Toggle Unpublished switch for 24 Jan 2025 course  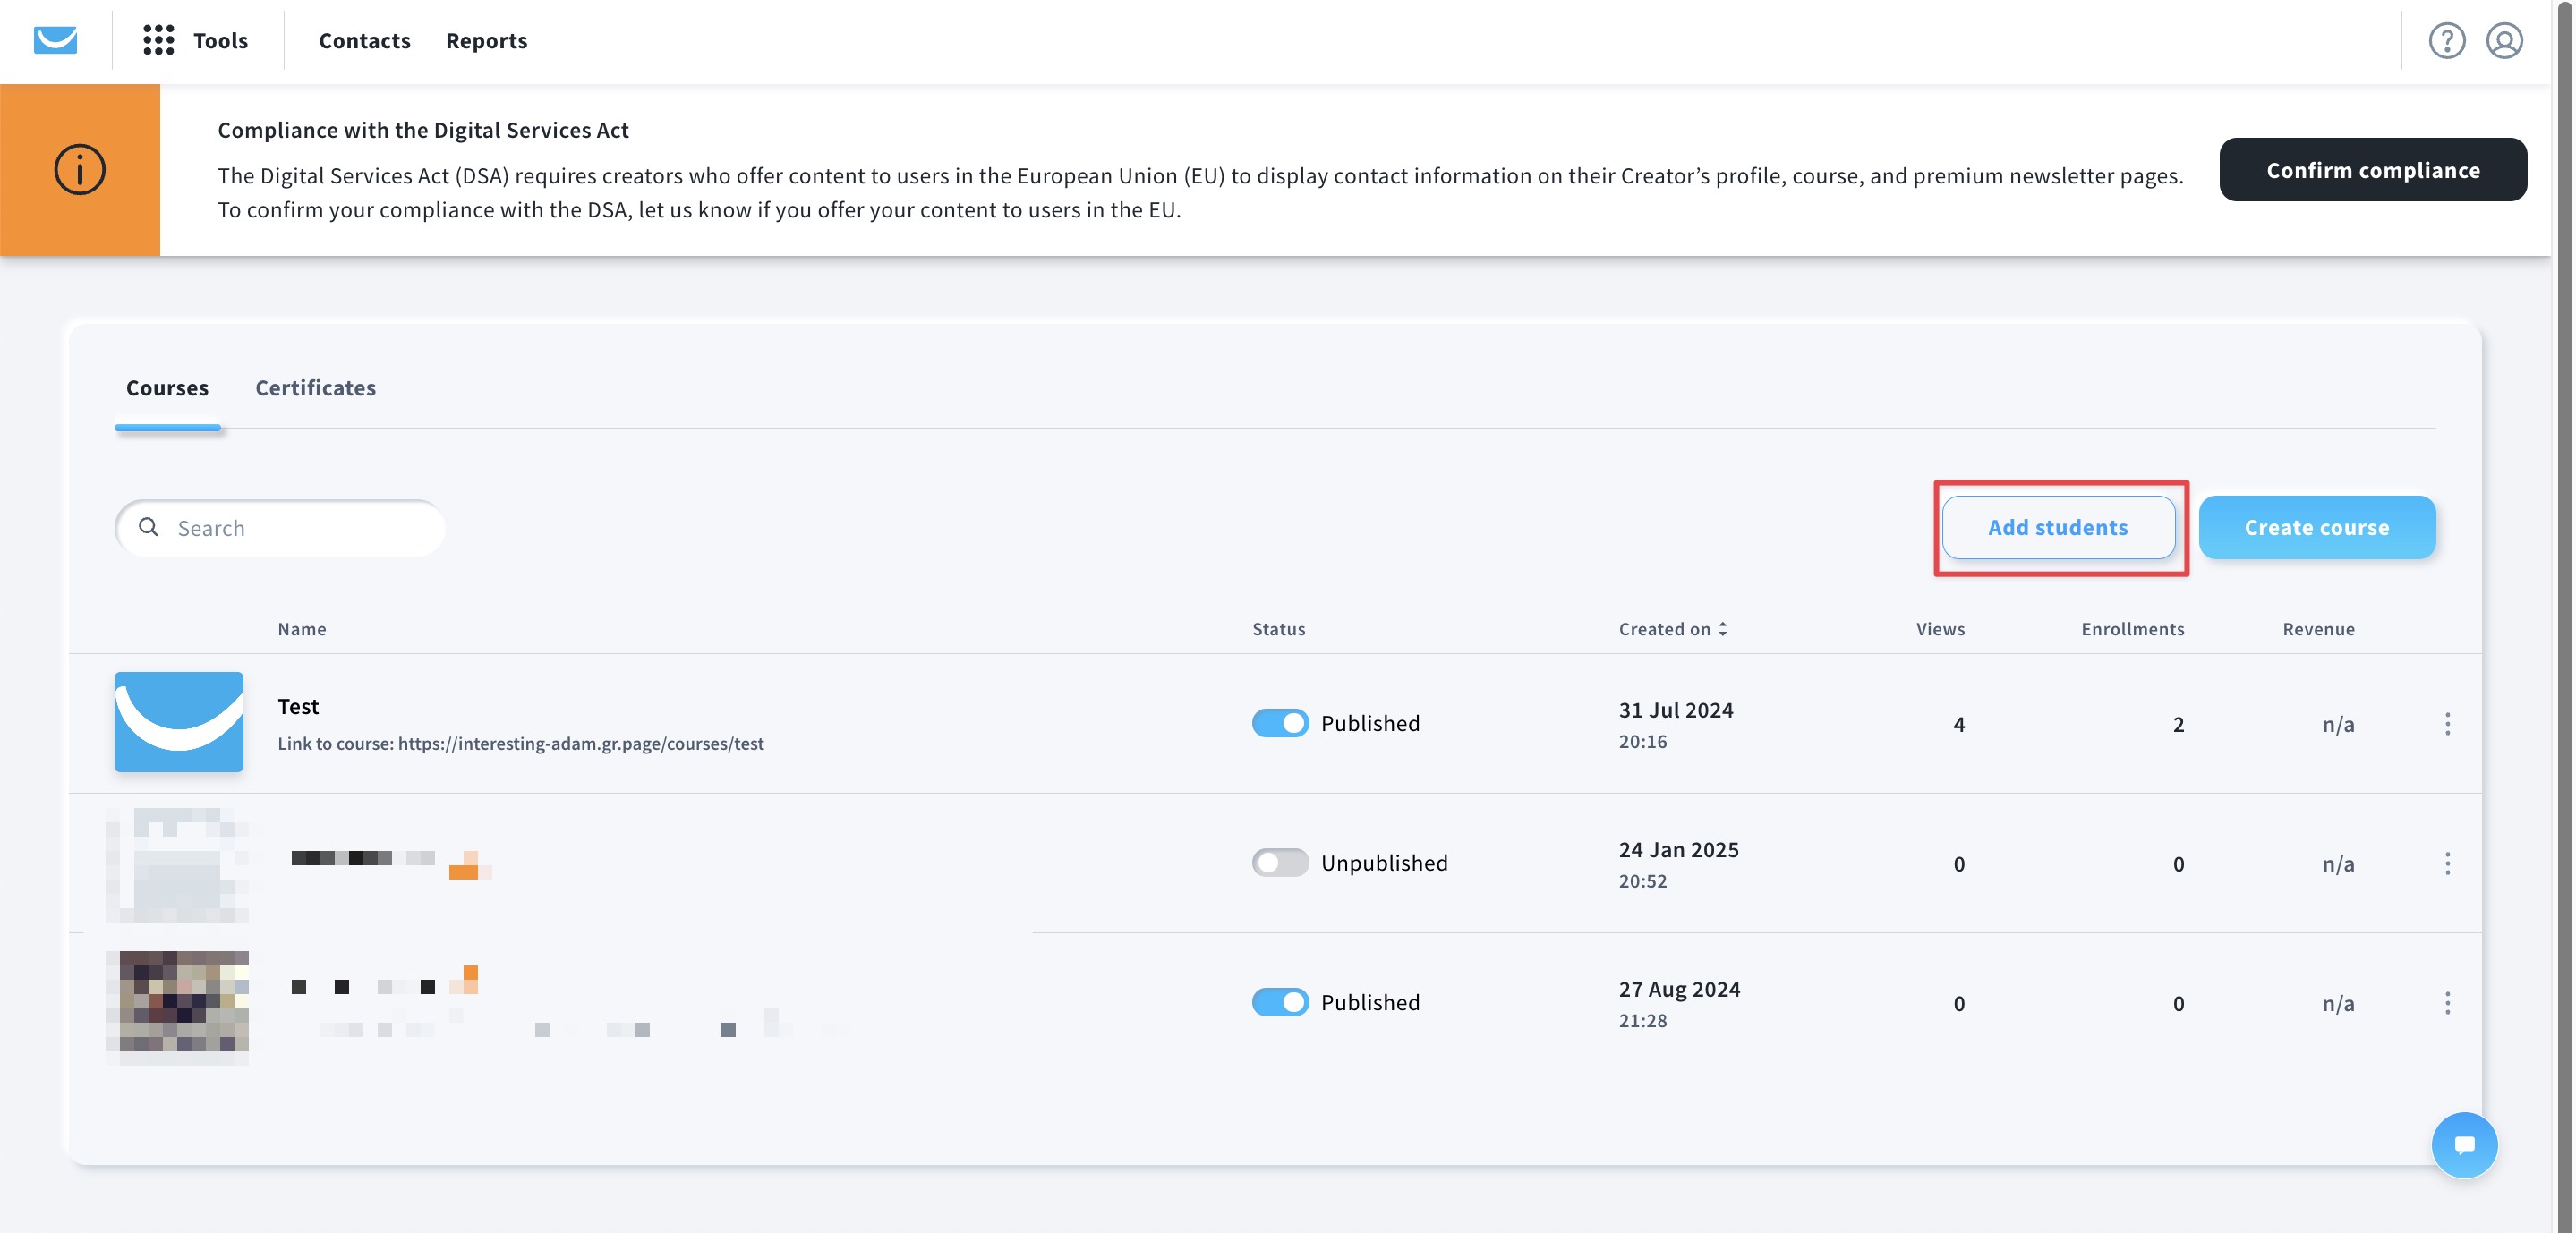tap(1279, 862)
